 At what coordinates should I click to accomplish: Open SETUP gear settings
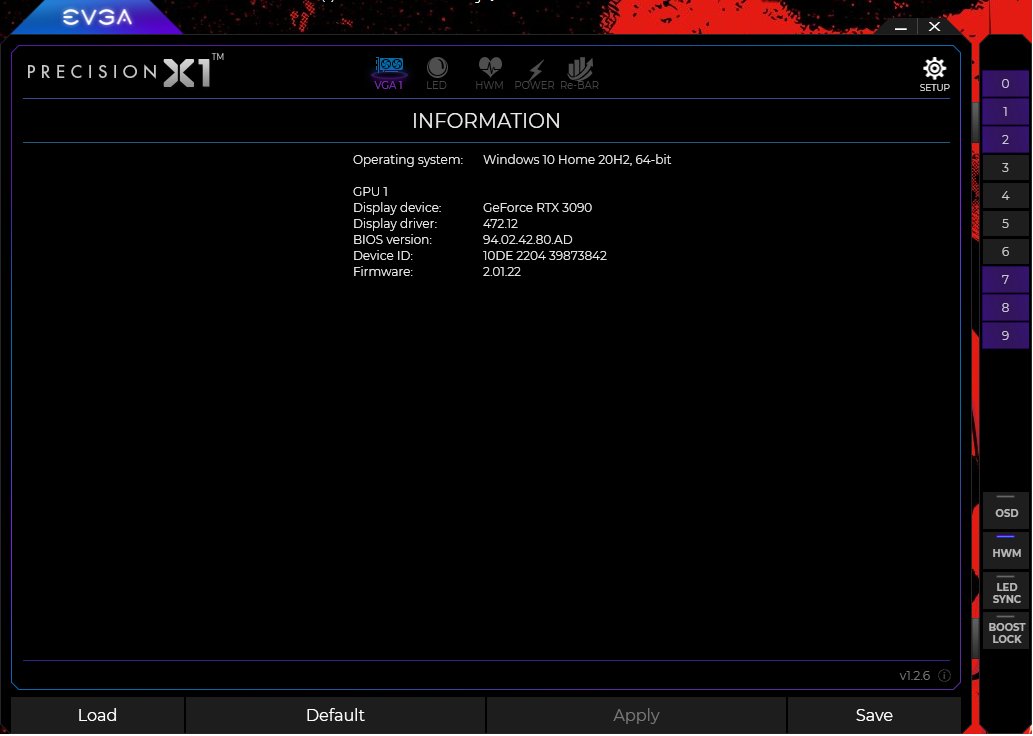pos(934,74)
